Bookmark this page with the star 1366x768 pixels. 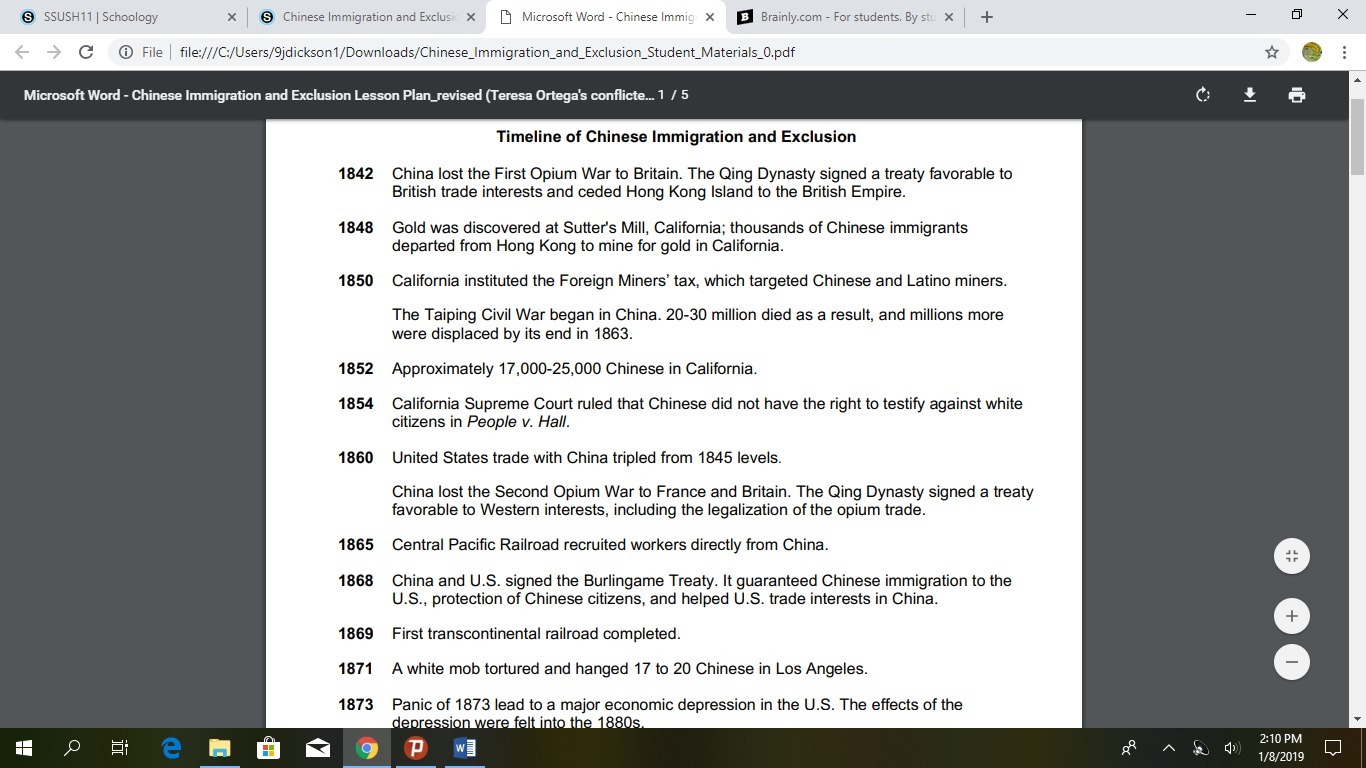pos(1272,52)
